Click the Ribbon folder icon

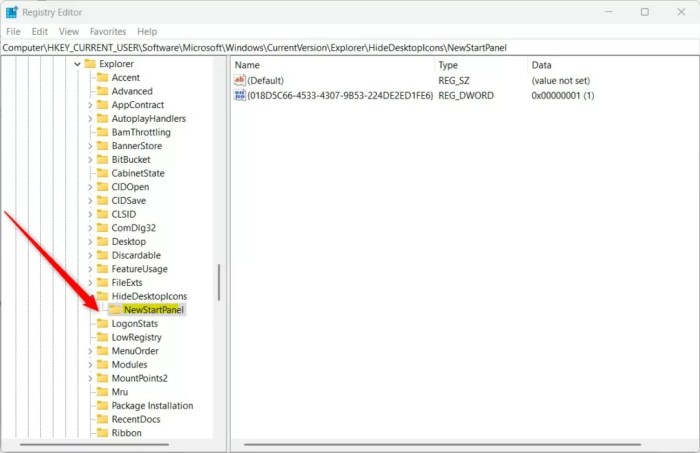[x=103, y=433]
